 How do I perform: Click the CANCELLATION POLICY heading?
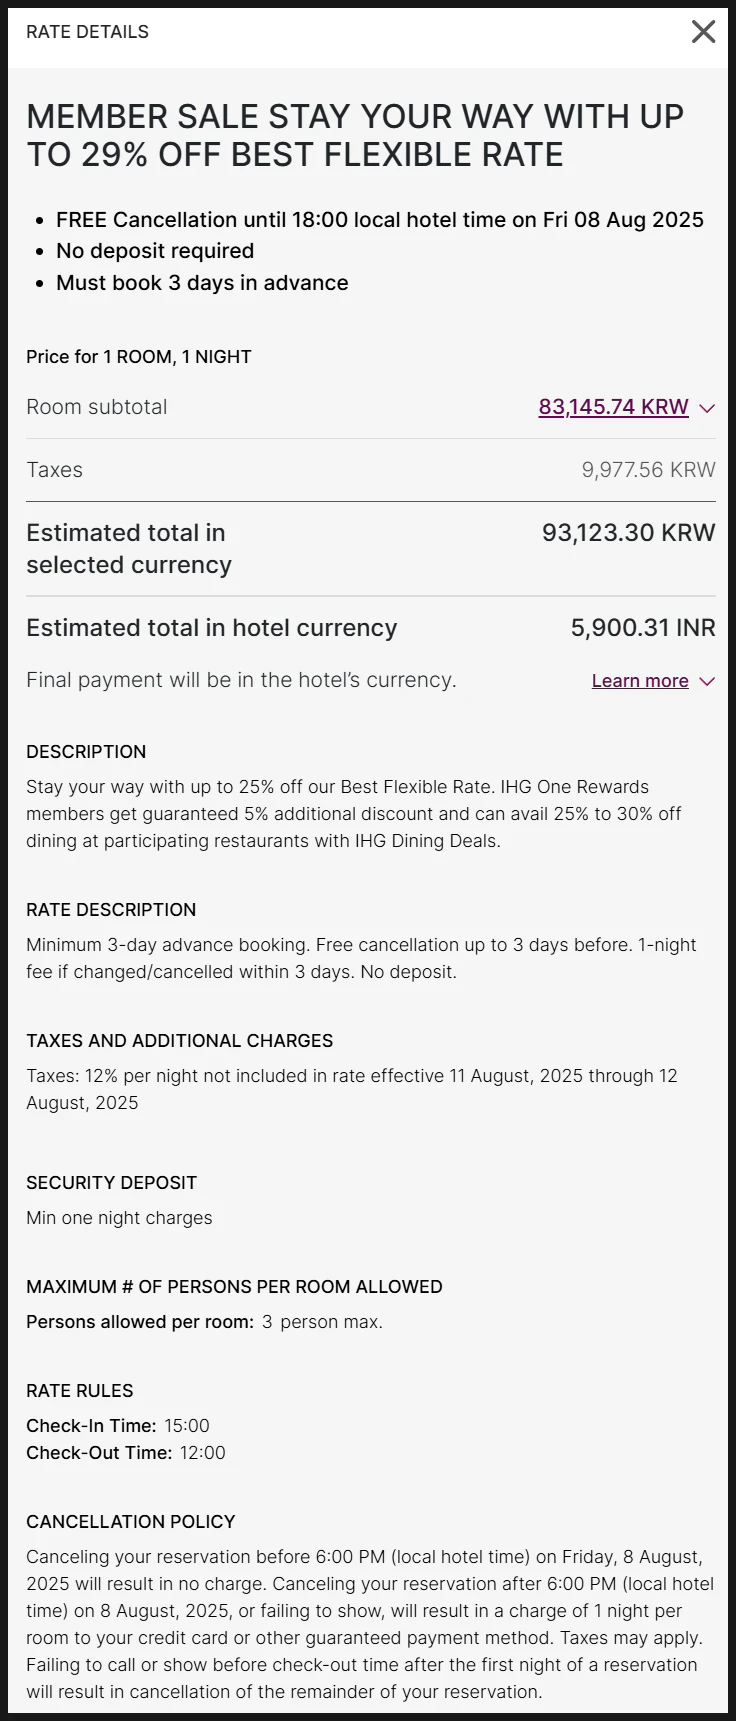coord(131,1522)
